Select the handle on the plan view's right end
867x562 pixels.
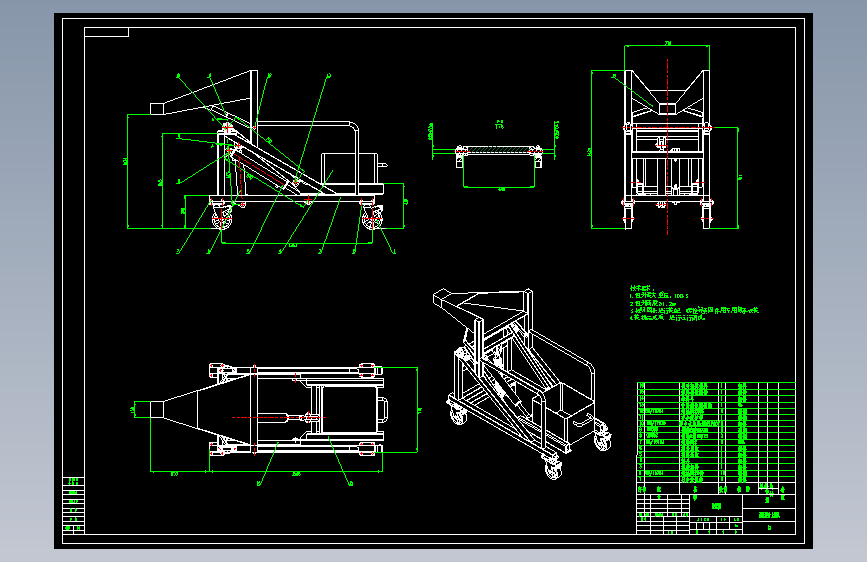point(383,409)
